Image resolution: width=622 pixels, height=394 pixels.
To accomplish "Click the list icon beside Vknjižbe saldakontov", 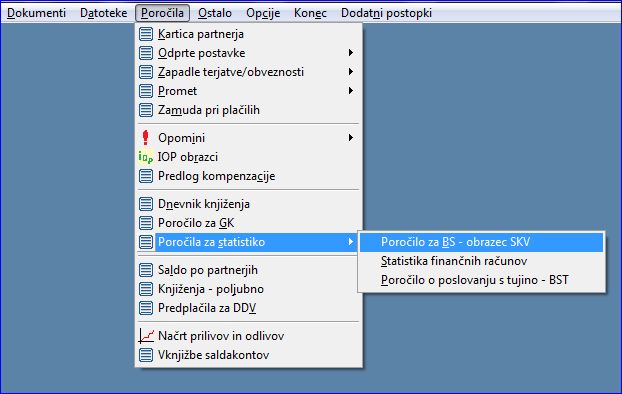I will (x=146, y=355).
